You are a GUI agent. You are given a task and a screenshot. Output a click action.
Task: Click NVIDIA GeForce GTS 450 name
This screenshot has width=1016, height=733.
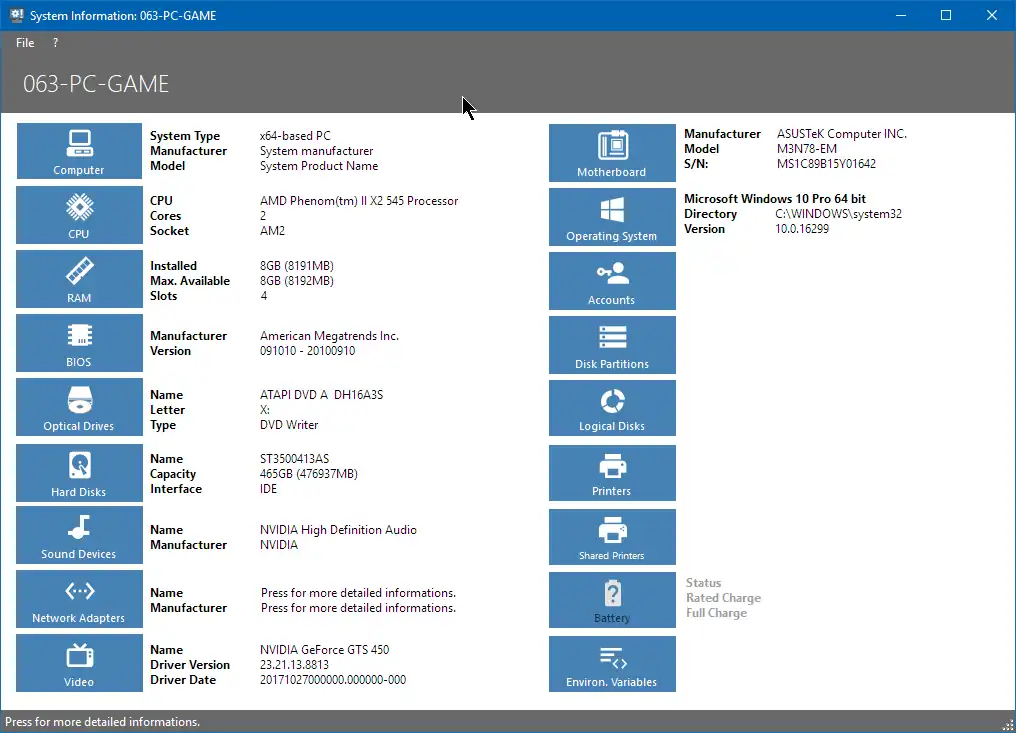tap(325, 649)
